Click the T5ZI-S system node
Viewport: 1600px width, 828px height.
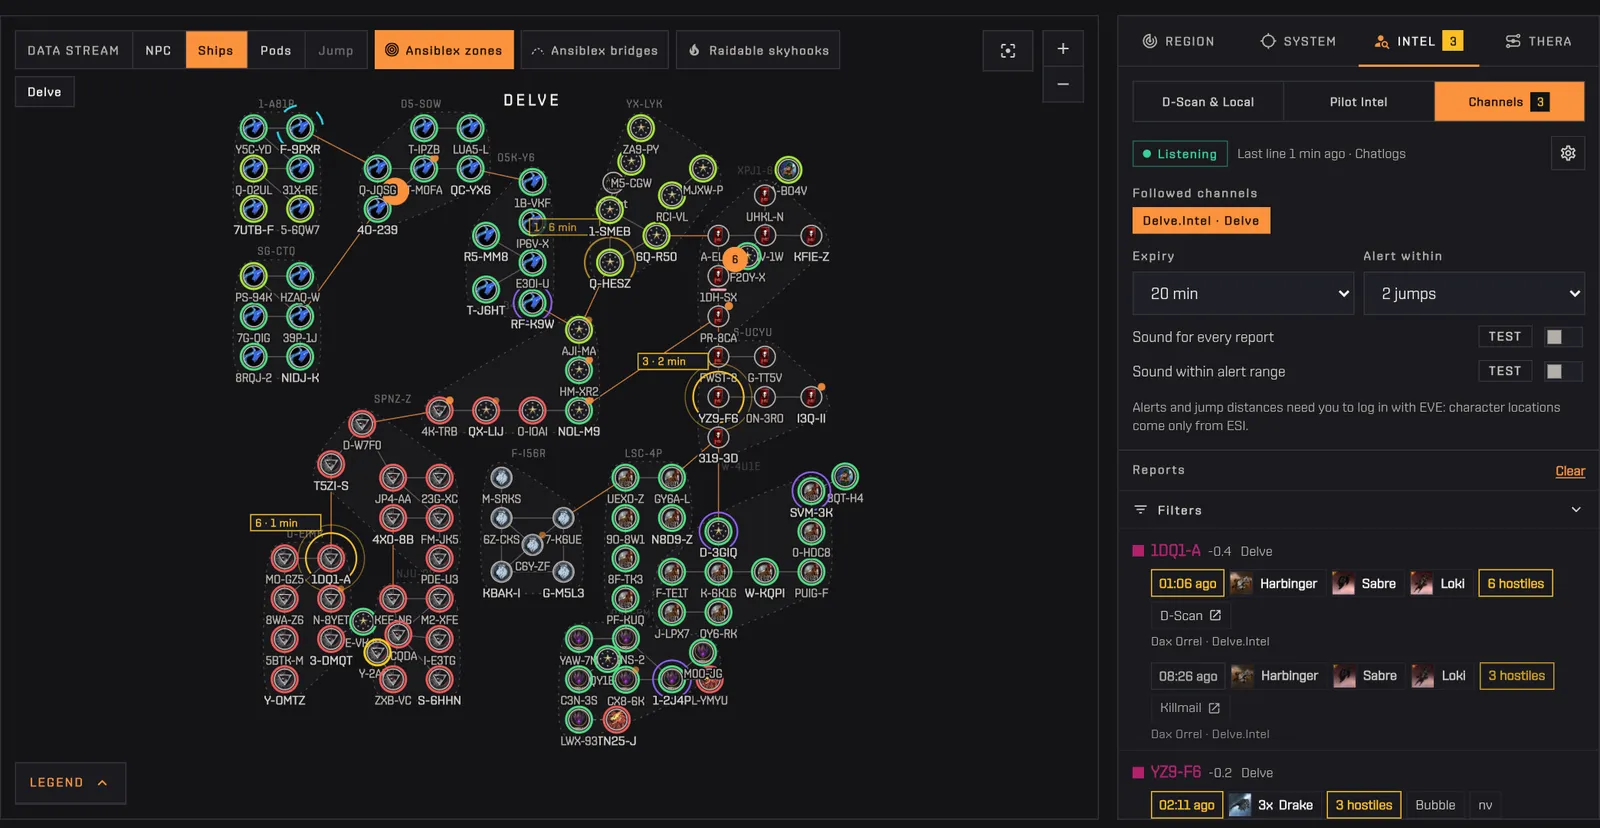[331, 464]
